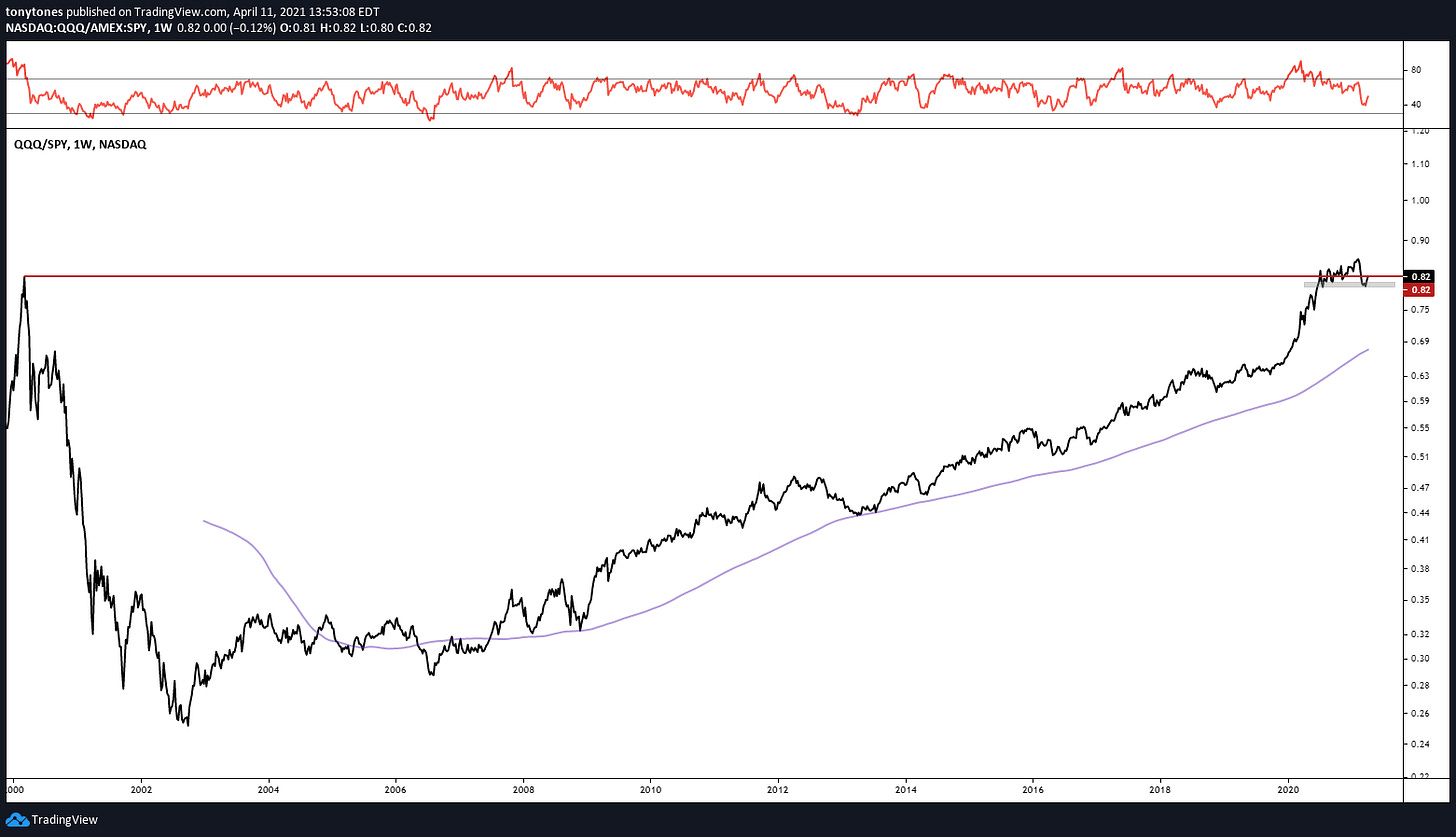Click the black 0.82 current price label
Image resolution: width=1456 pixels, height=837 pixels.
1419,276
